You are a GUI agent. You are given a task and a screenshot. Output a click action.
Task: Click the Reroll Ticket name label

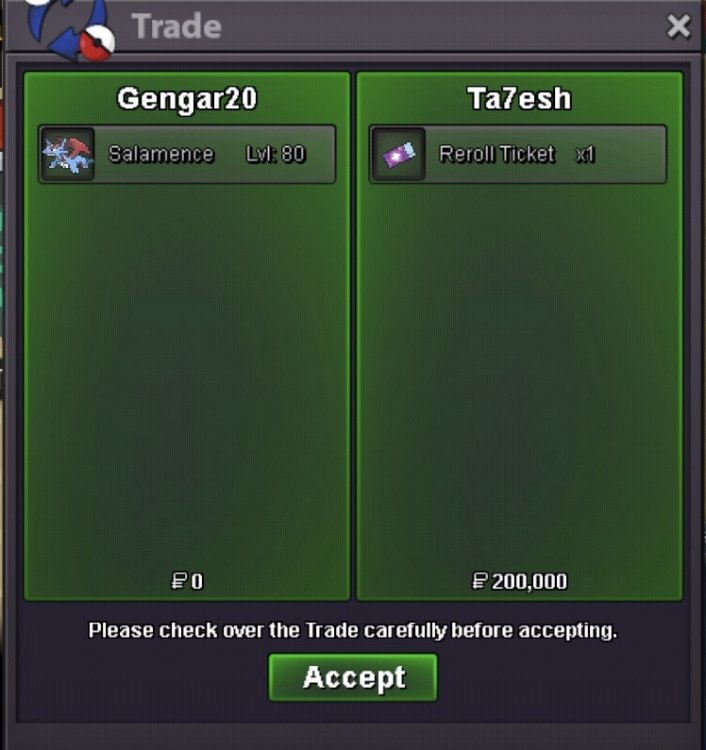tap(497, 154)
